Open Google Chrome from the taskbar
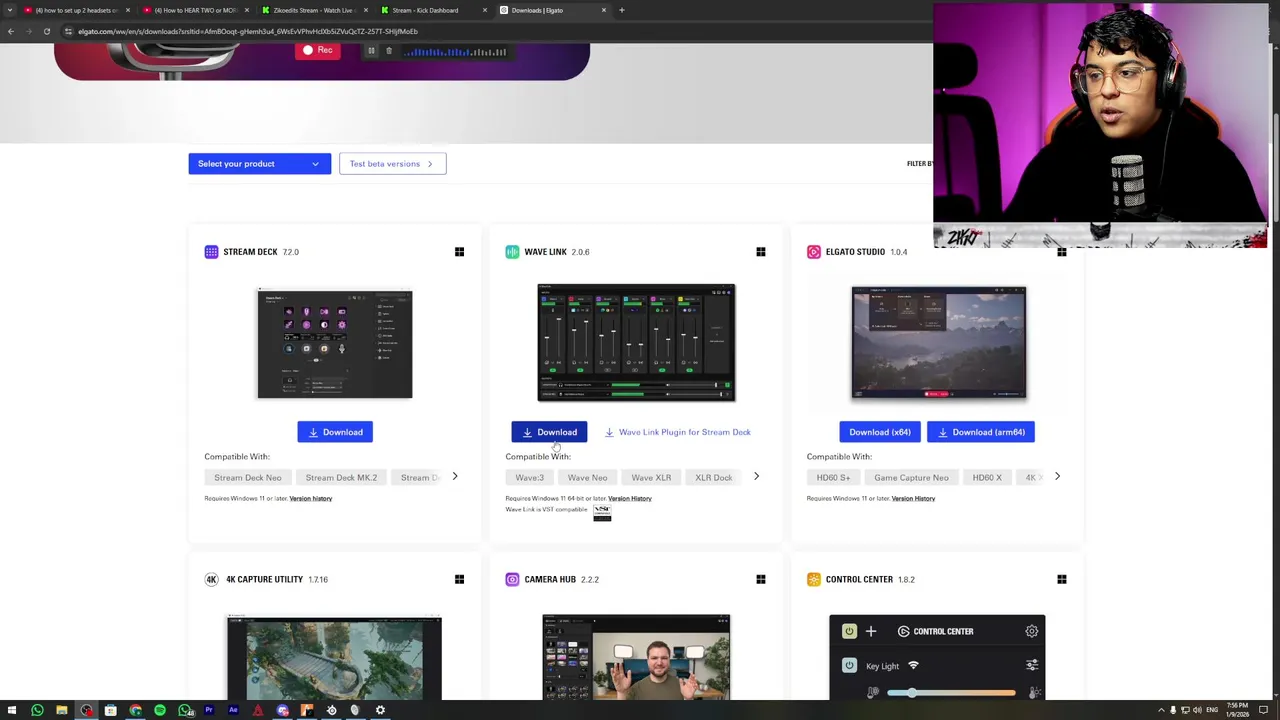Screen dimensions: 1280x720 [135, 710]
